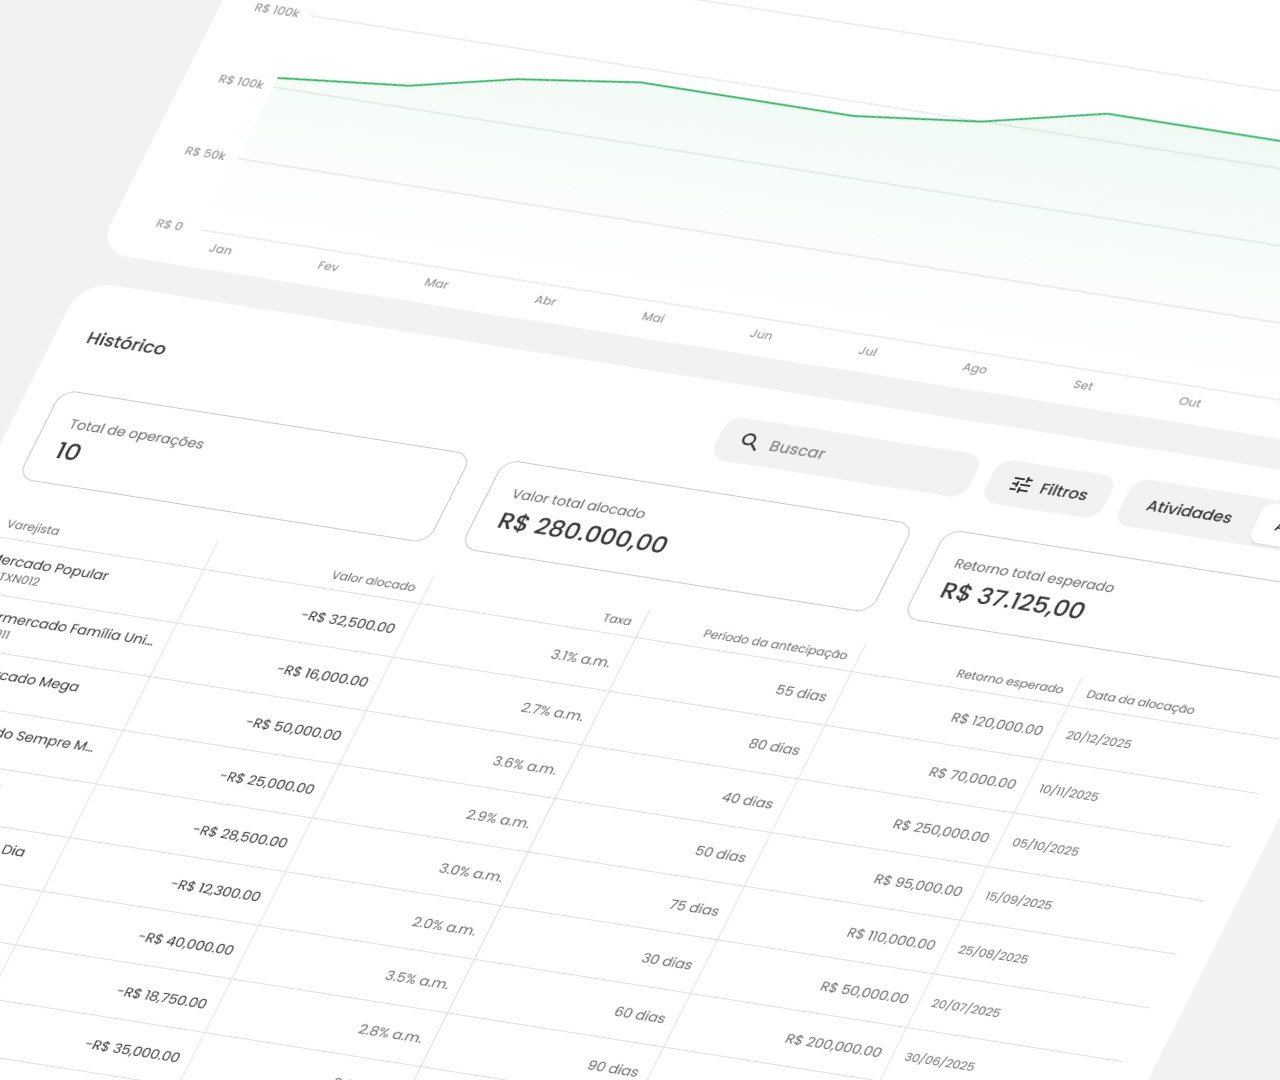Select the Total de operações card
The width and height of the screenshot is (1280, 1080).
(244, 466)
